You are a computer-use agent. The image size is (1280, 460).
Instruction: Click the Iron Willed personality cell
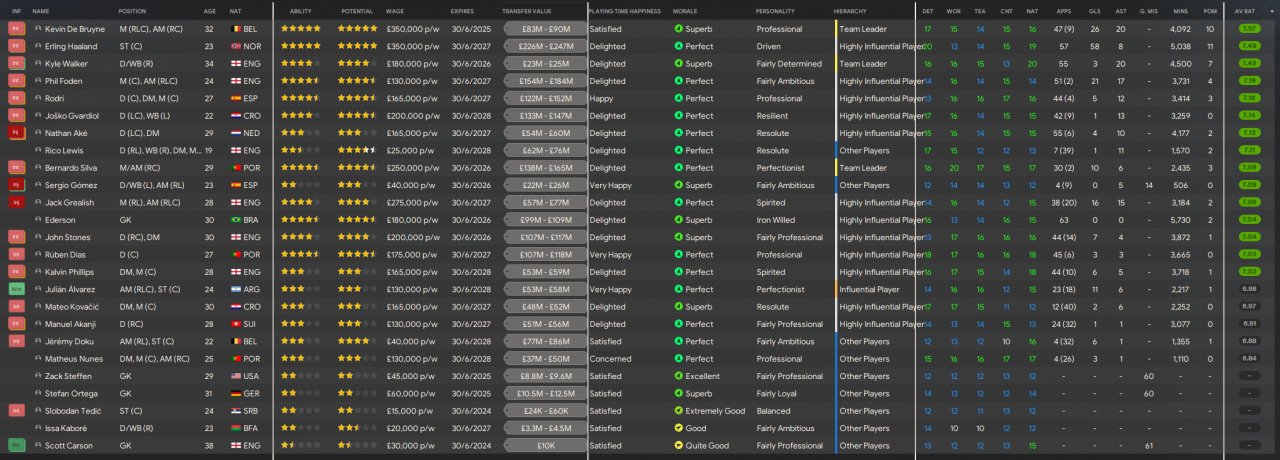pos(776,220)
